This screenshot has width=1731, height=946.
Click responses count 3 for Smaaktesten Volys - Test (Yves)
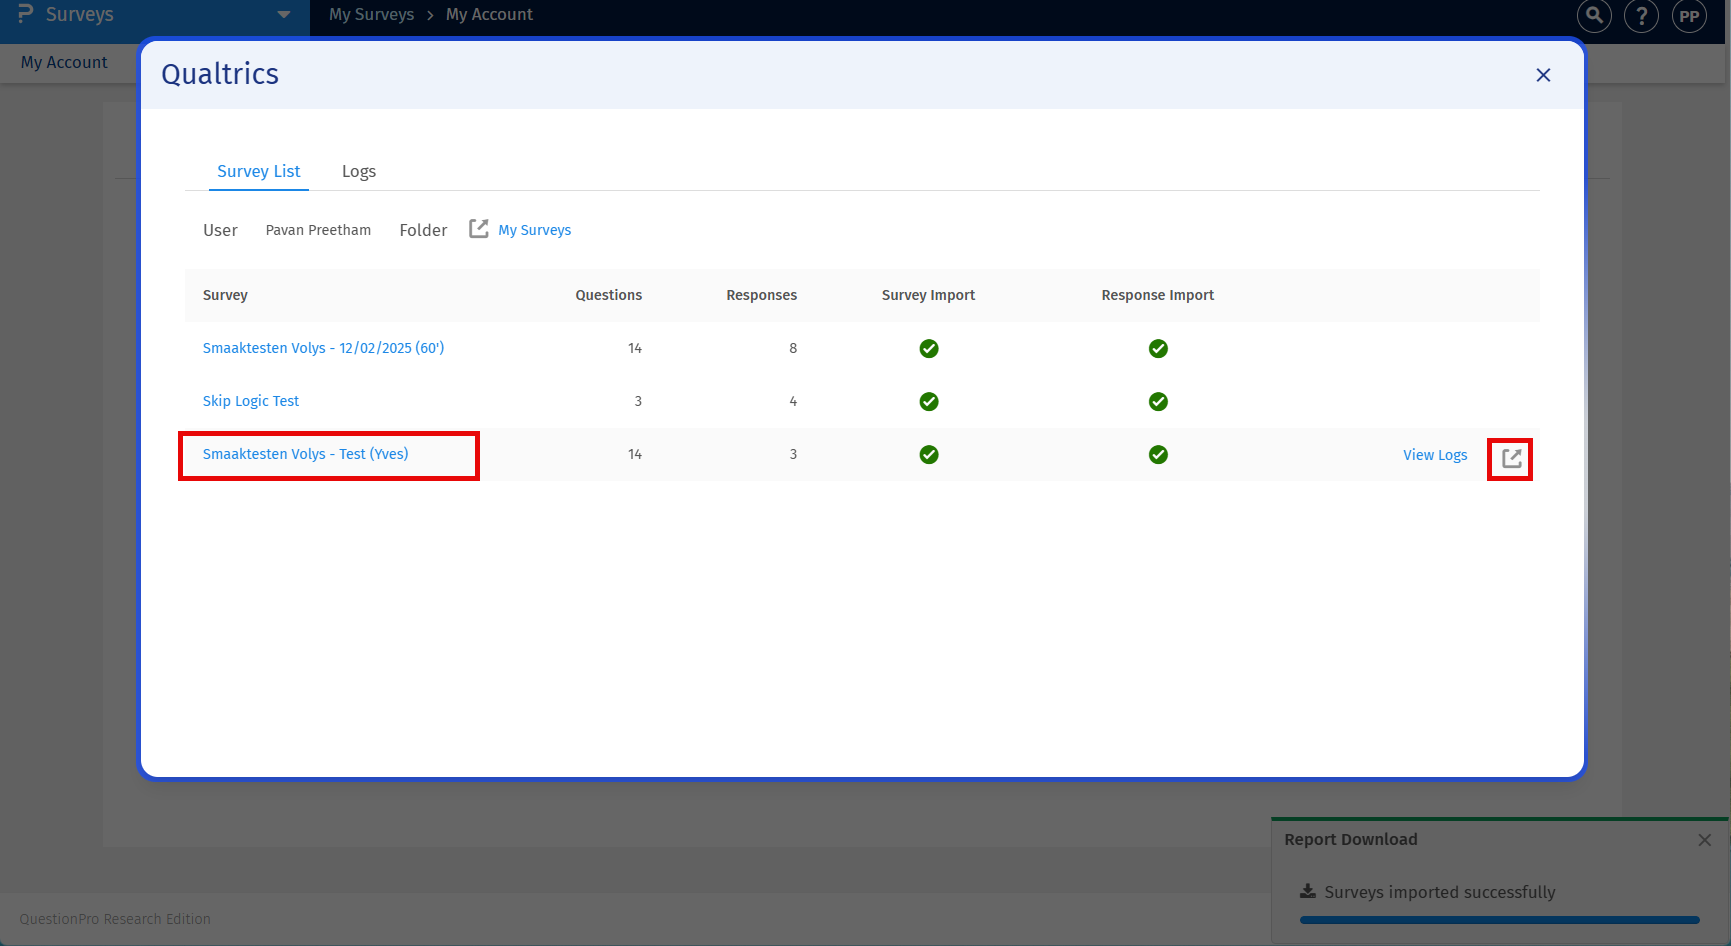coord(793,454)
